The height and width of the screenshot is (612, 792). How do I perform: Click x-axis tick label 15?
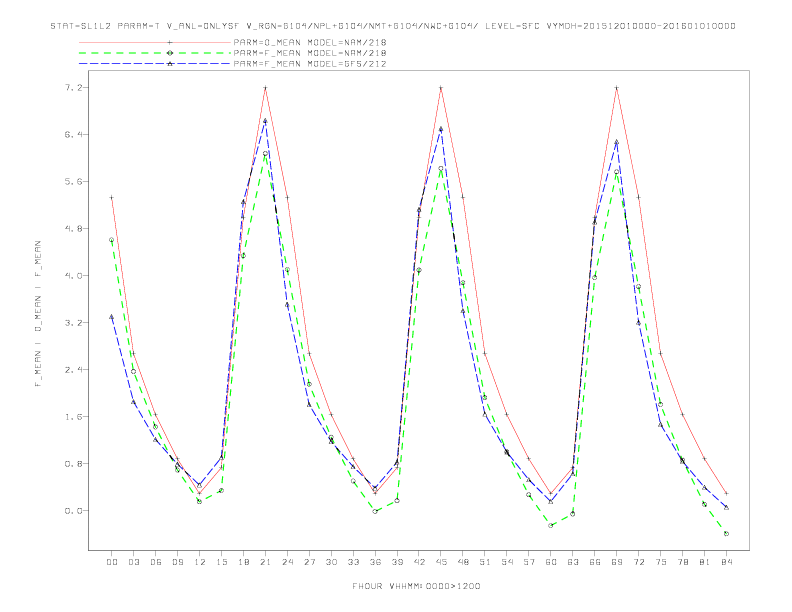[221, 562]
